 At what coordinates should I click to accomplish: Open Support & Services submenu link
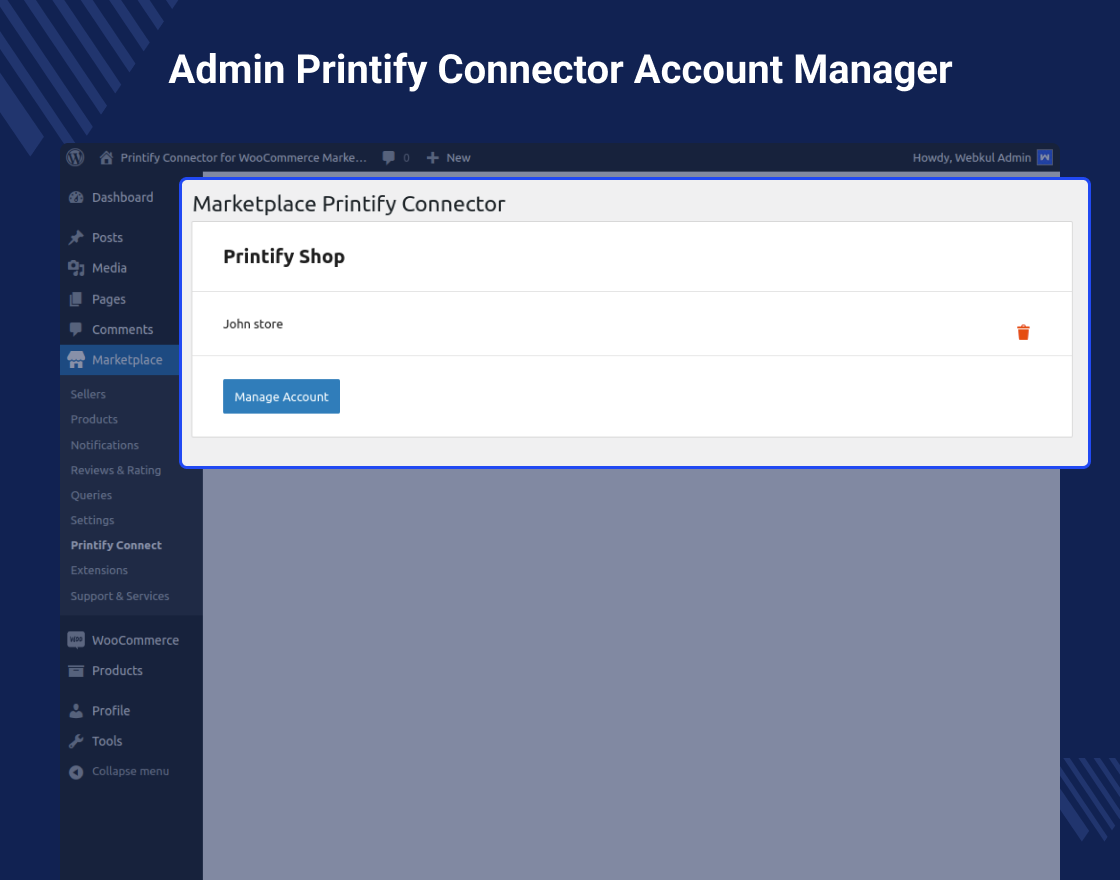click(120, 596)
